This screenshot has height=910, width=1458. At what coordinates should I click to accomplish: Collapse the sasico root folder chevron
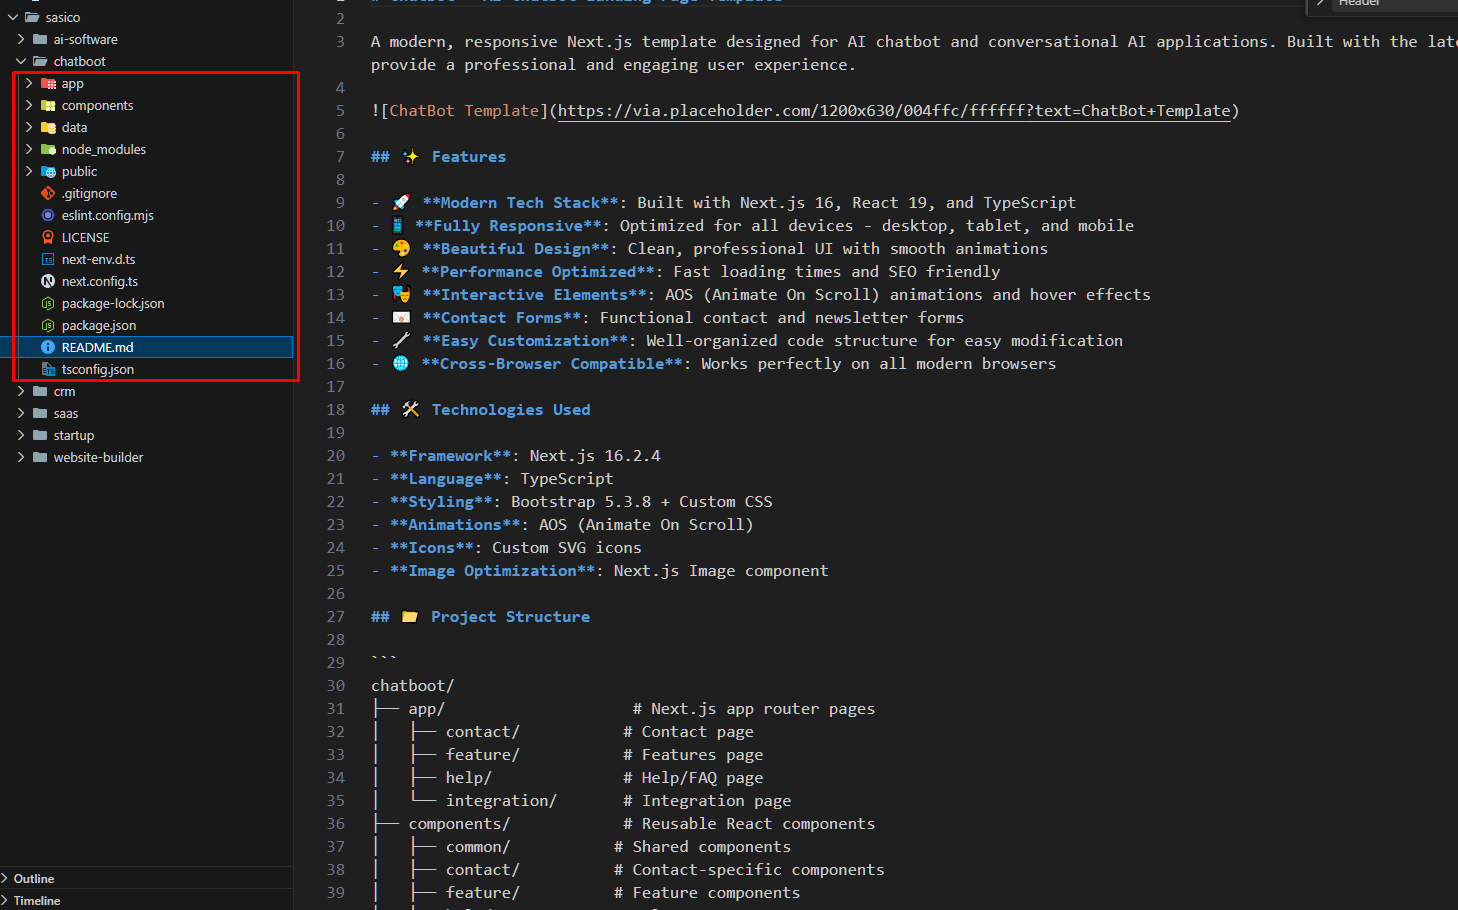pos(13,18)
